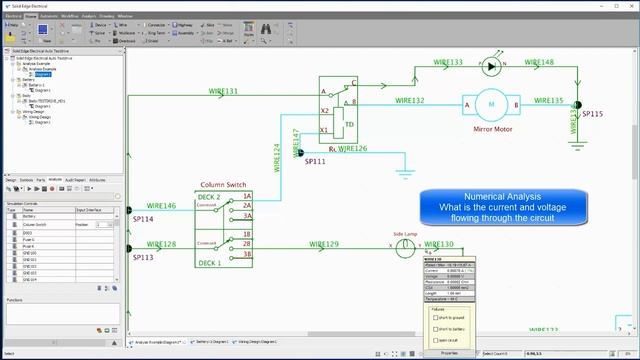Screen dimensions: 640x360
Task: Select the Side Lamp symbol in diagram
Action: pos(405,248)
